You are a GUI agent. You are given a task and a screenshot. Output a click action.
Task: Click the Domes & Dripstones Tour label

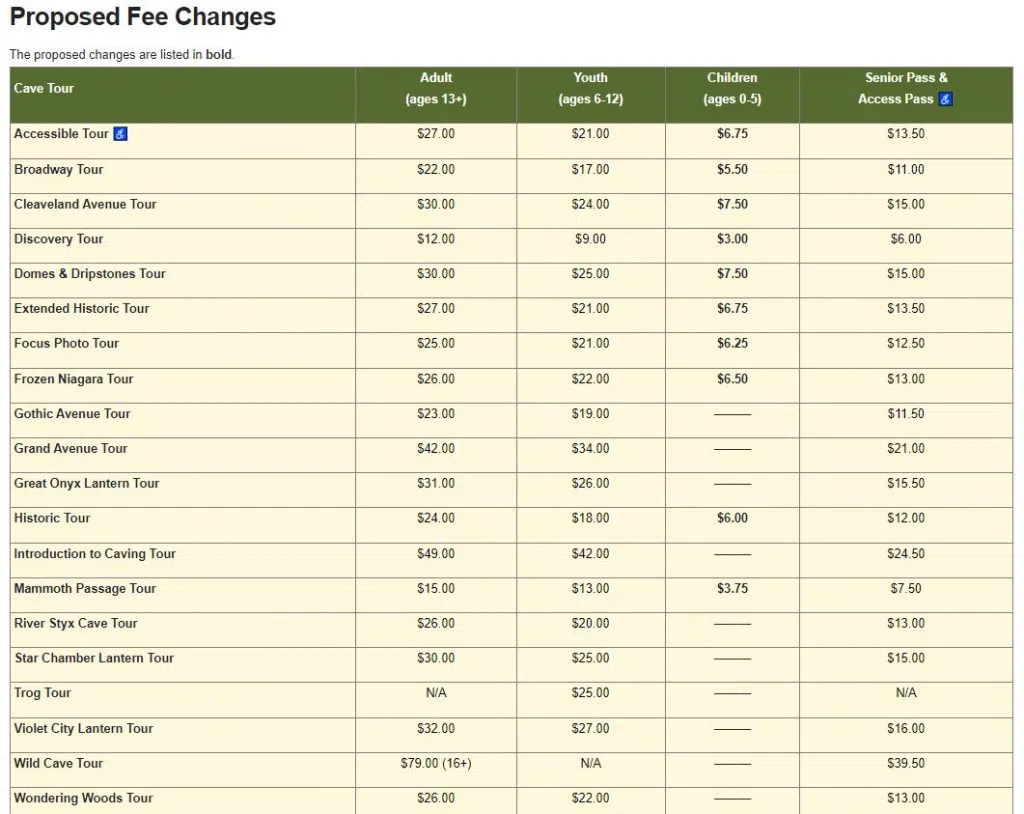tap(90, 273)
